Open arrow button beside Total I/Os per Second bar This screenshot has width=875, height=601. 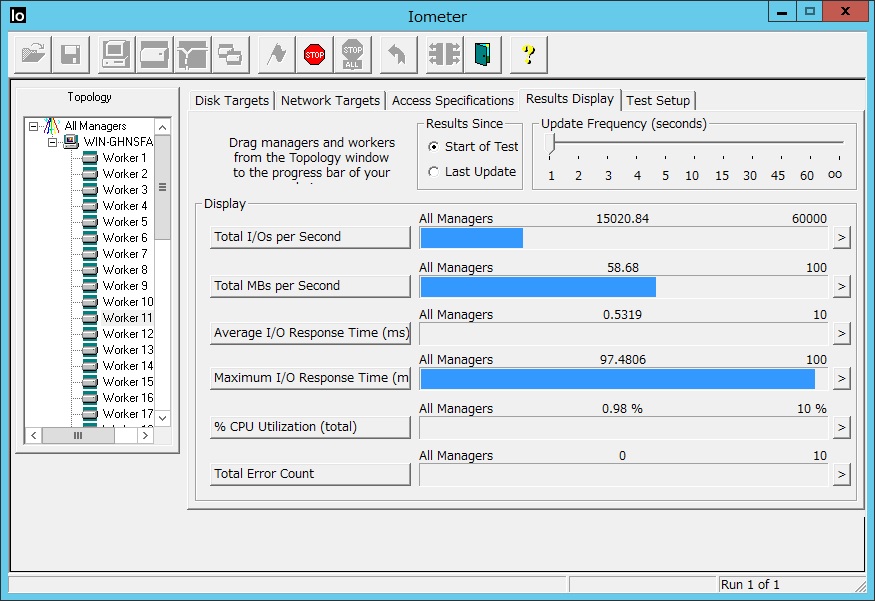841,238
